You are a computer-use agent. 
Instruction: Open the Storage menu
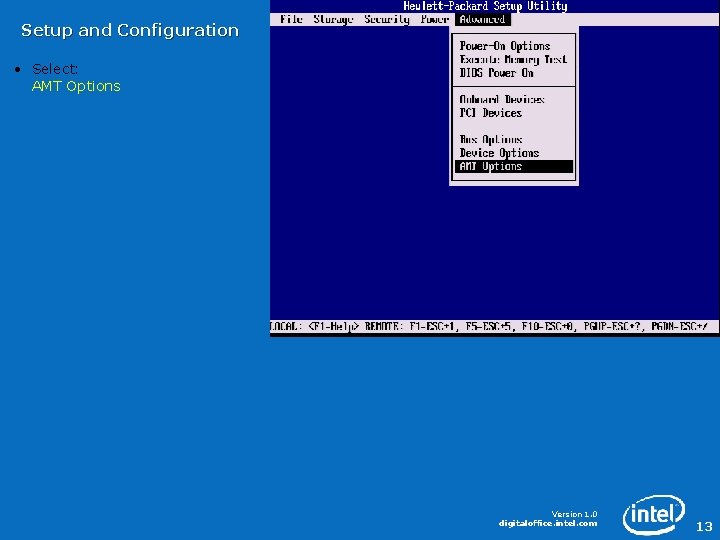point(333,19)
